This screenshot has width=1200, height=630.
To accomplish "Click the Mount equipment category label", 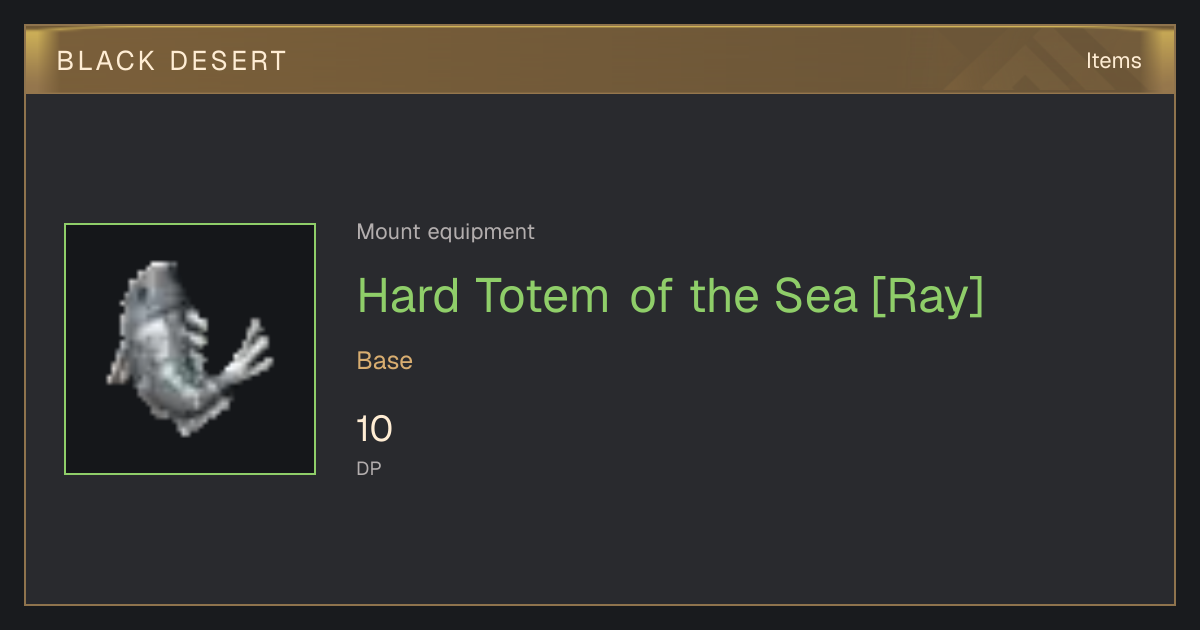I will pyautogui.click(x=445, y=232).
